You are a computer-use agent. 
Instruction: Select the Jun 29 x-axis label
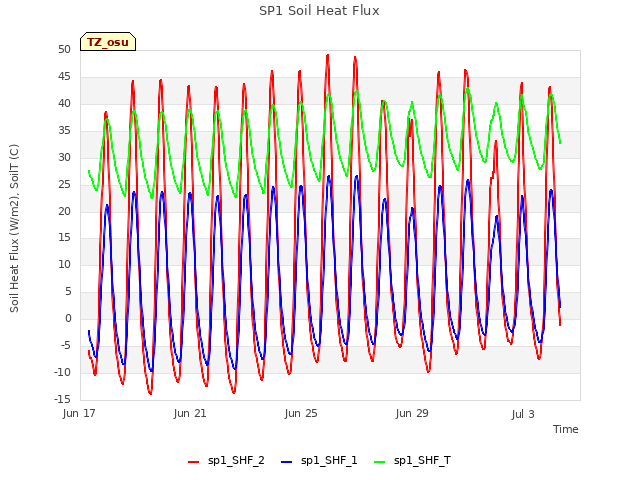(412, 413)
